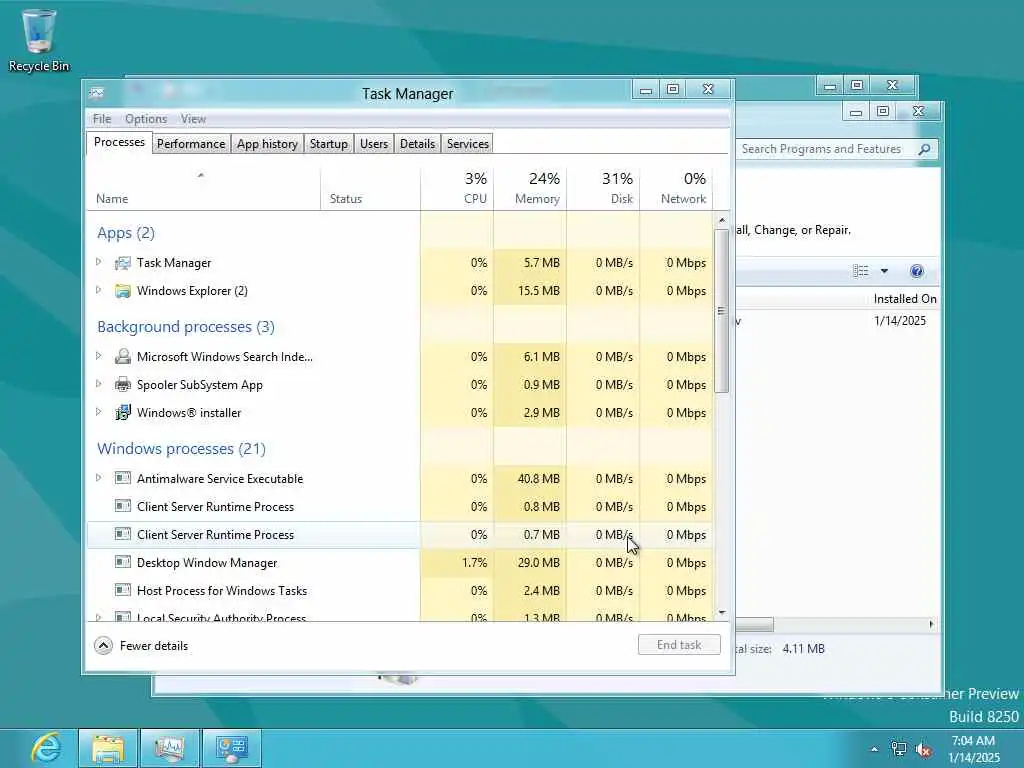Image resolution: width=1024 pixels, height=768 pixels.
Task: Switch to the Services tab
Action: (x=468, y=144)
